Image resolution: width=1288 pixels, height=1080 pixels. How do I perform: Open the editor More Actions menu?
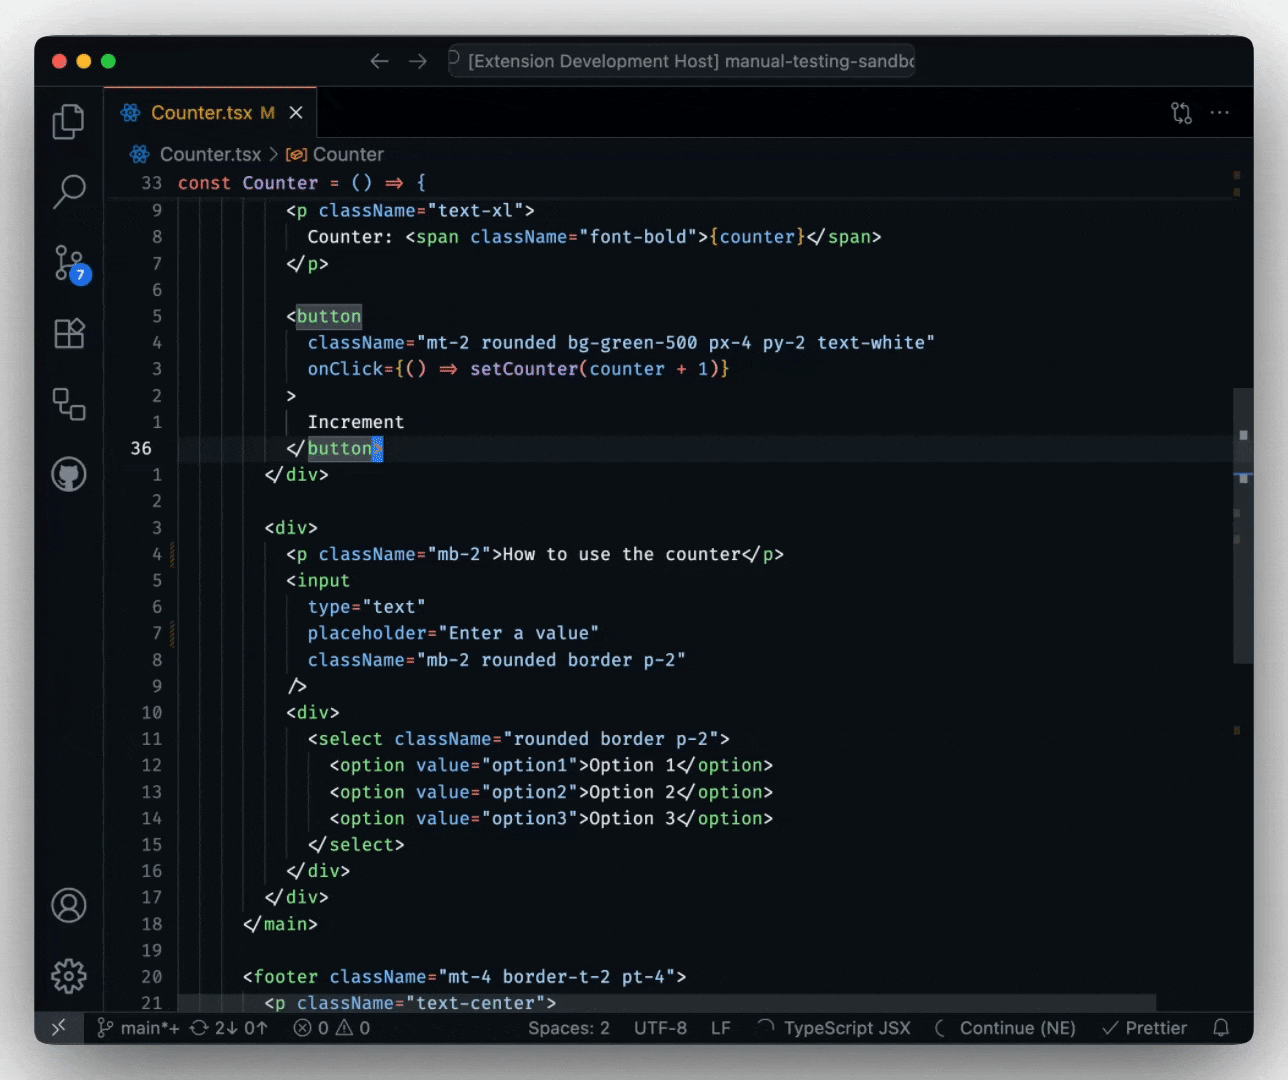click(x=1220, y=113)
